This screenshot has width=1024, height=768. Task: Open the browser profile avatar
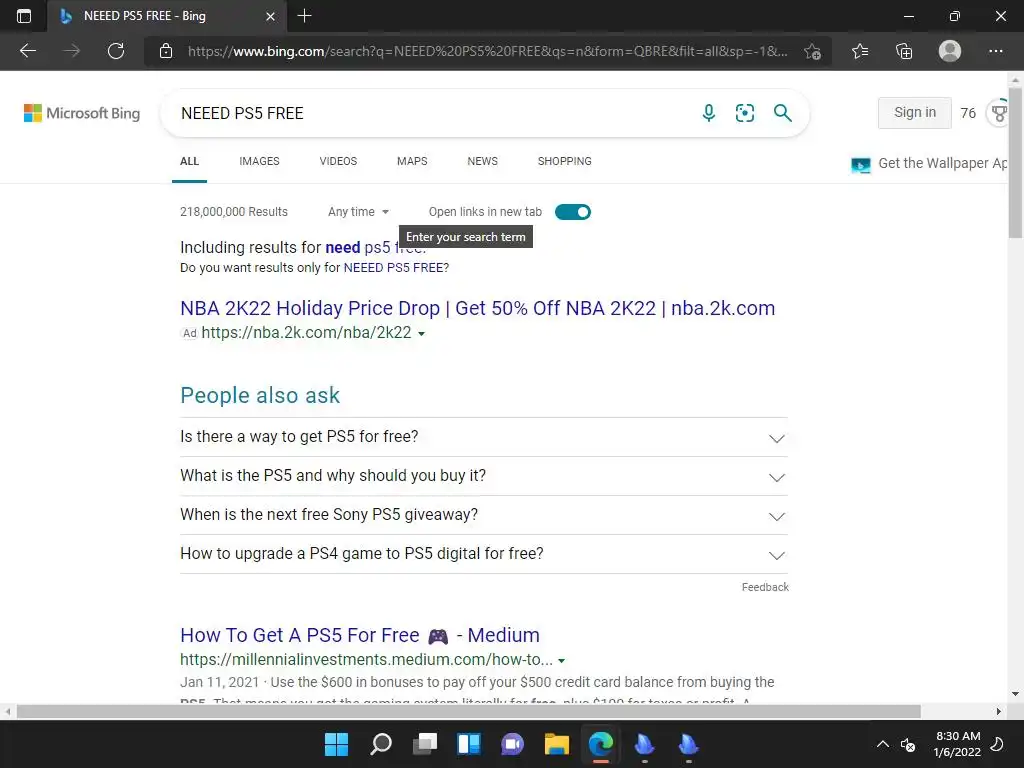point(950,51)
